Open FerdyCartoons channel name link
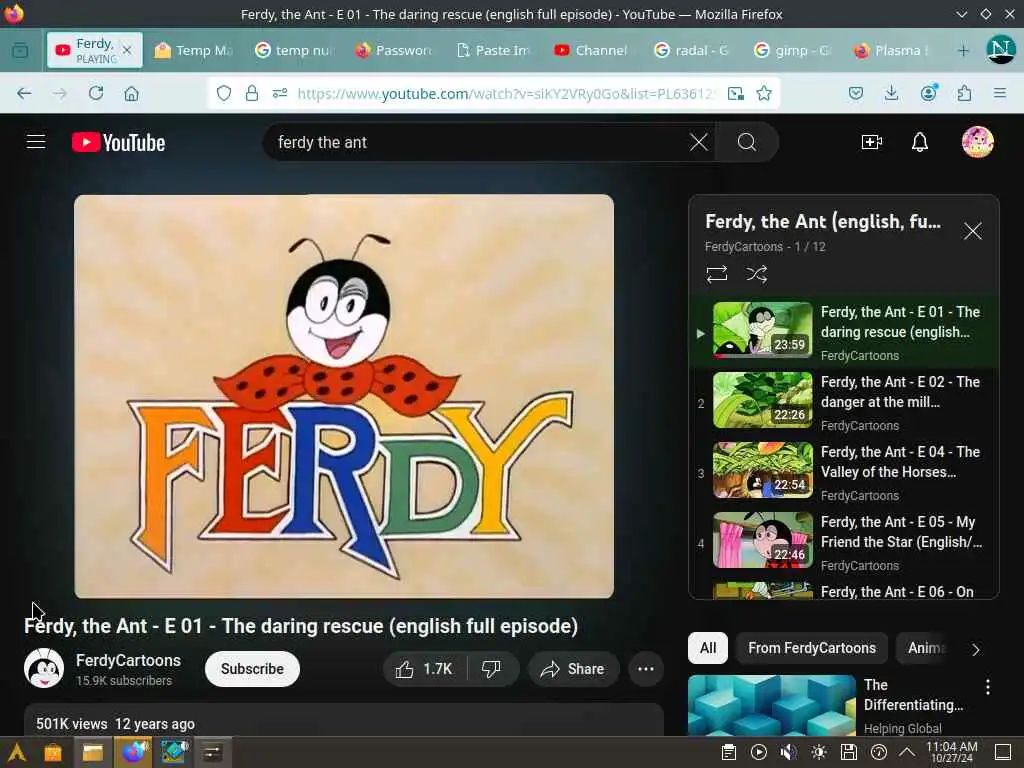 [128, 660]
